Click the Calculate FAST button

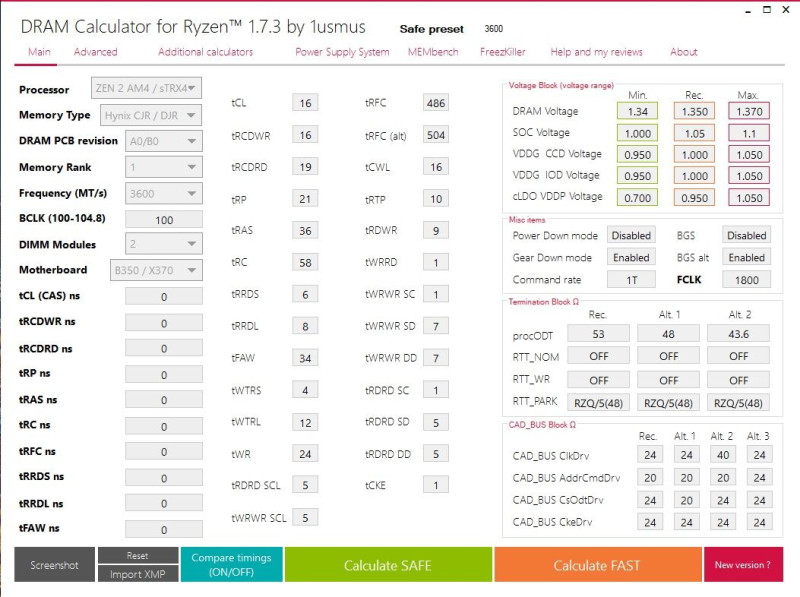[x=597, y=565]
